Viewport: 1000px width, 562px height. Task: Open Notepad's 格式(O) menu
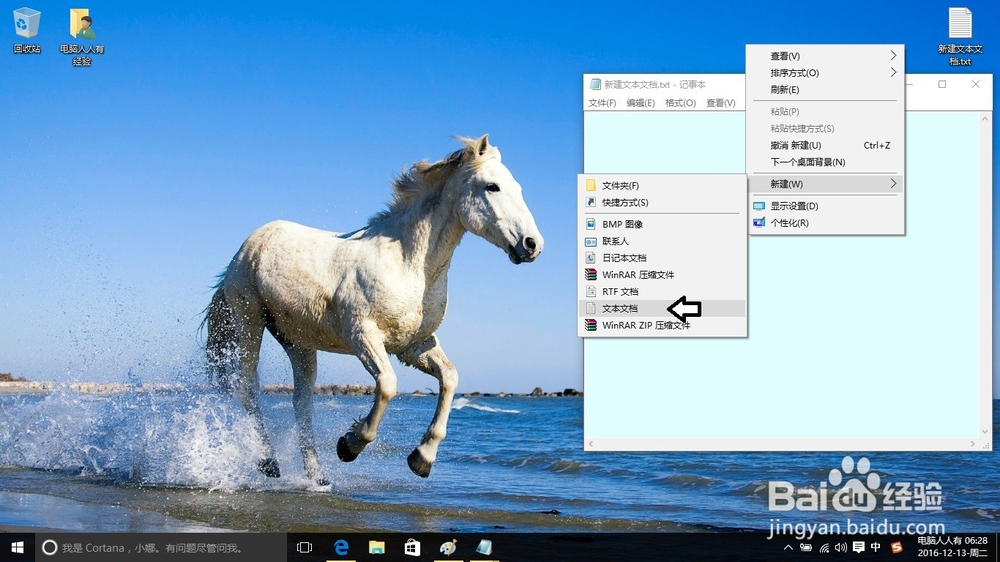click(680, 103)
